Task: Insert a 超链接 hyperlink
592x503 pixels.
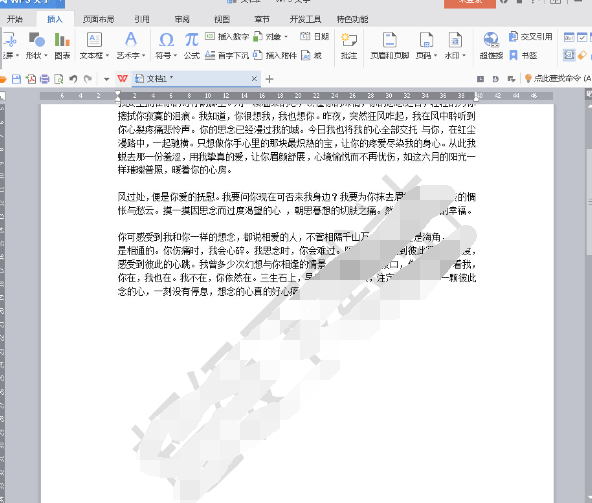Action: coord(491,46)
